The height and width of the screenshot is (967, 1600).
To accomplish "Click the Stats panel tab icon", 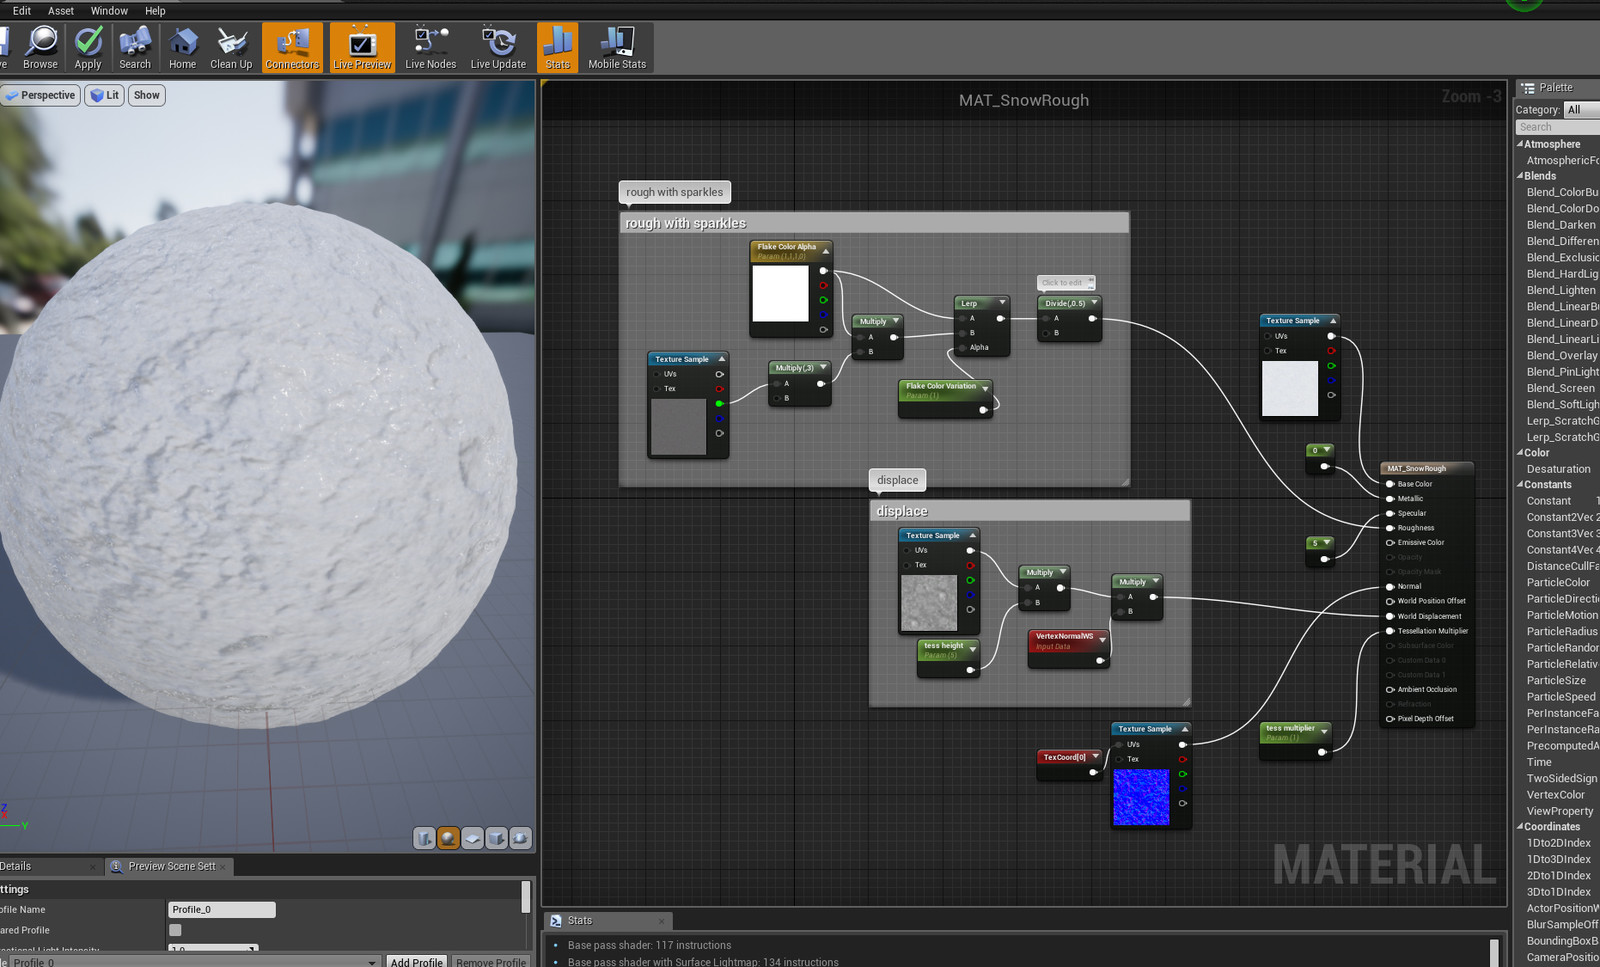I will click(555, 920).
